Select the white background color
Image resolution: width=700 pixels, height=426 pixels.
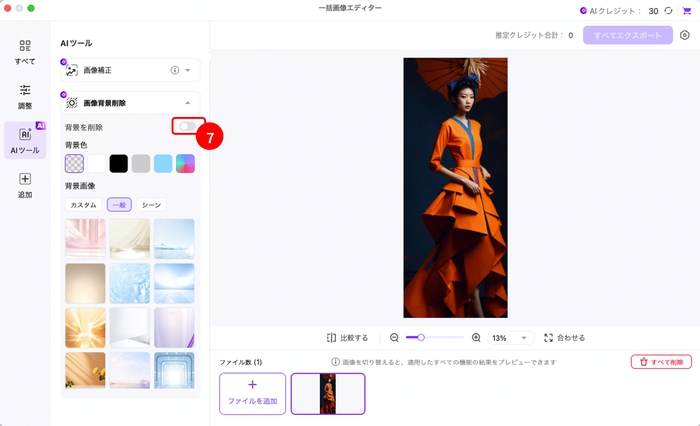[x=96, y=163]
